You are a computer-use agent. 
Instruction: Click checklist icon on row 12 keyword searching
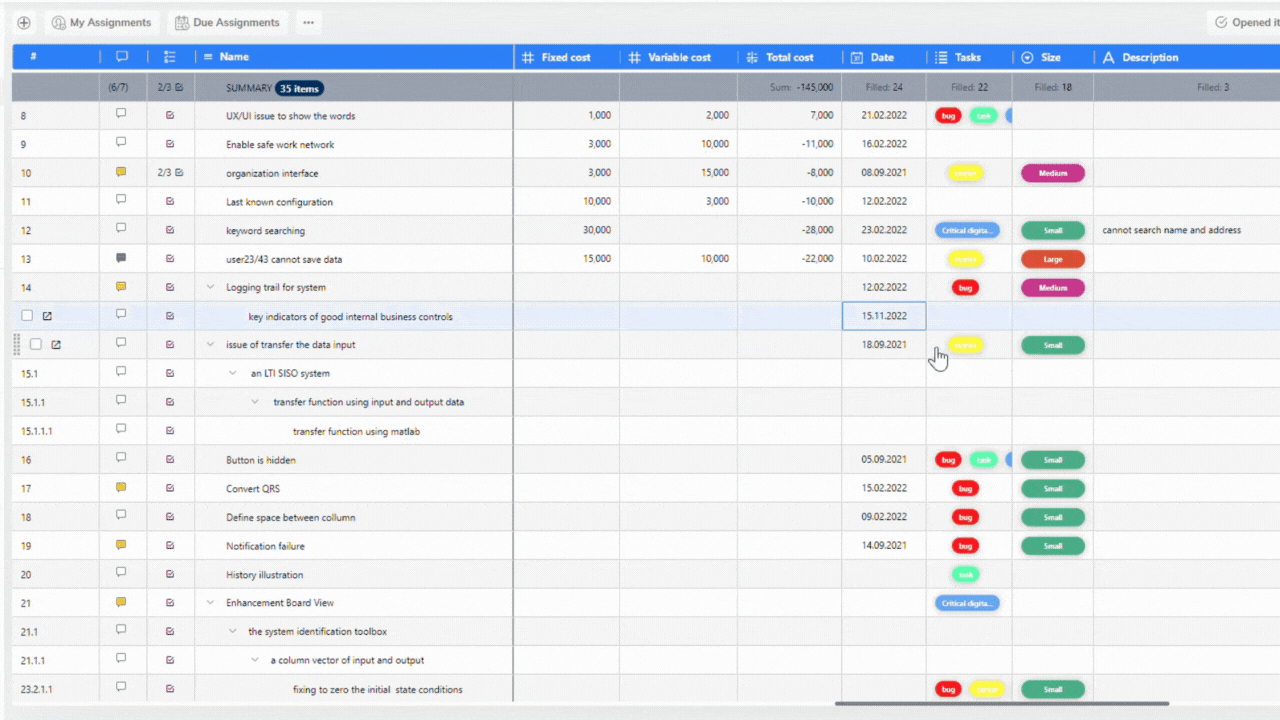[170, 230]
